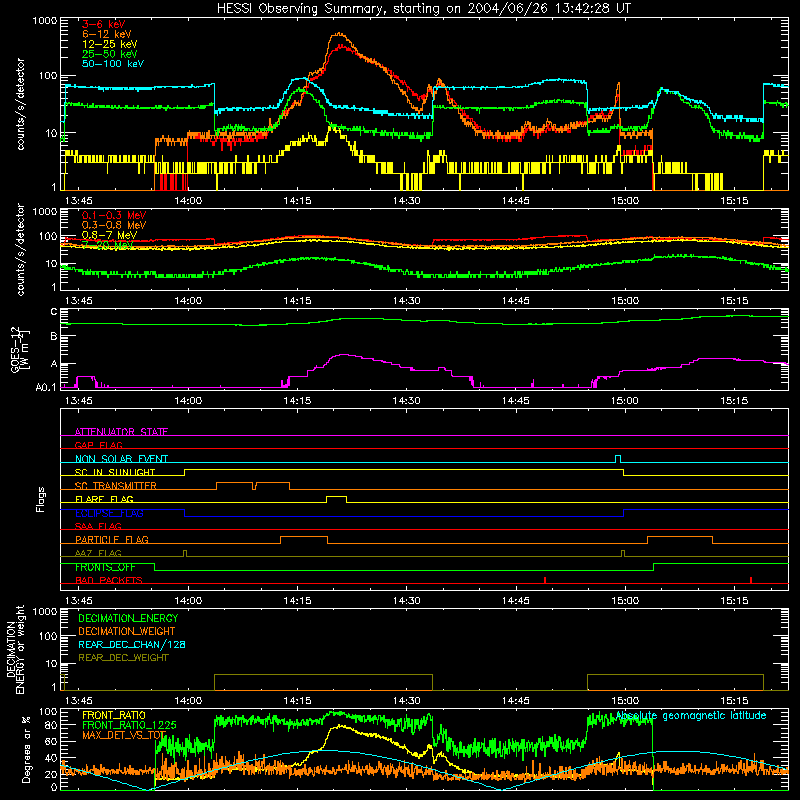Pick the NON_SOLAR_EVENT flag label
800x800 pixels.
click(x=121, y=459)
